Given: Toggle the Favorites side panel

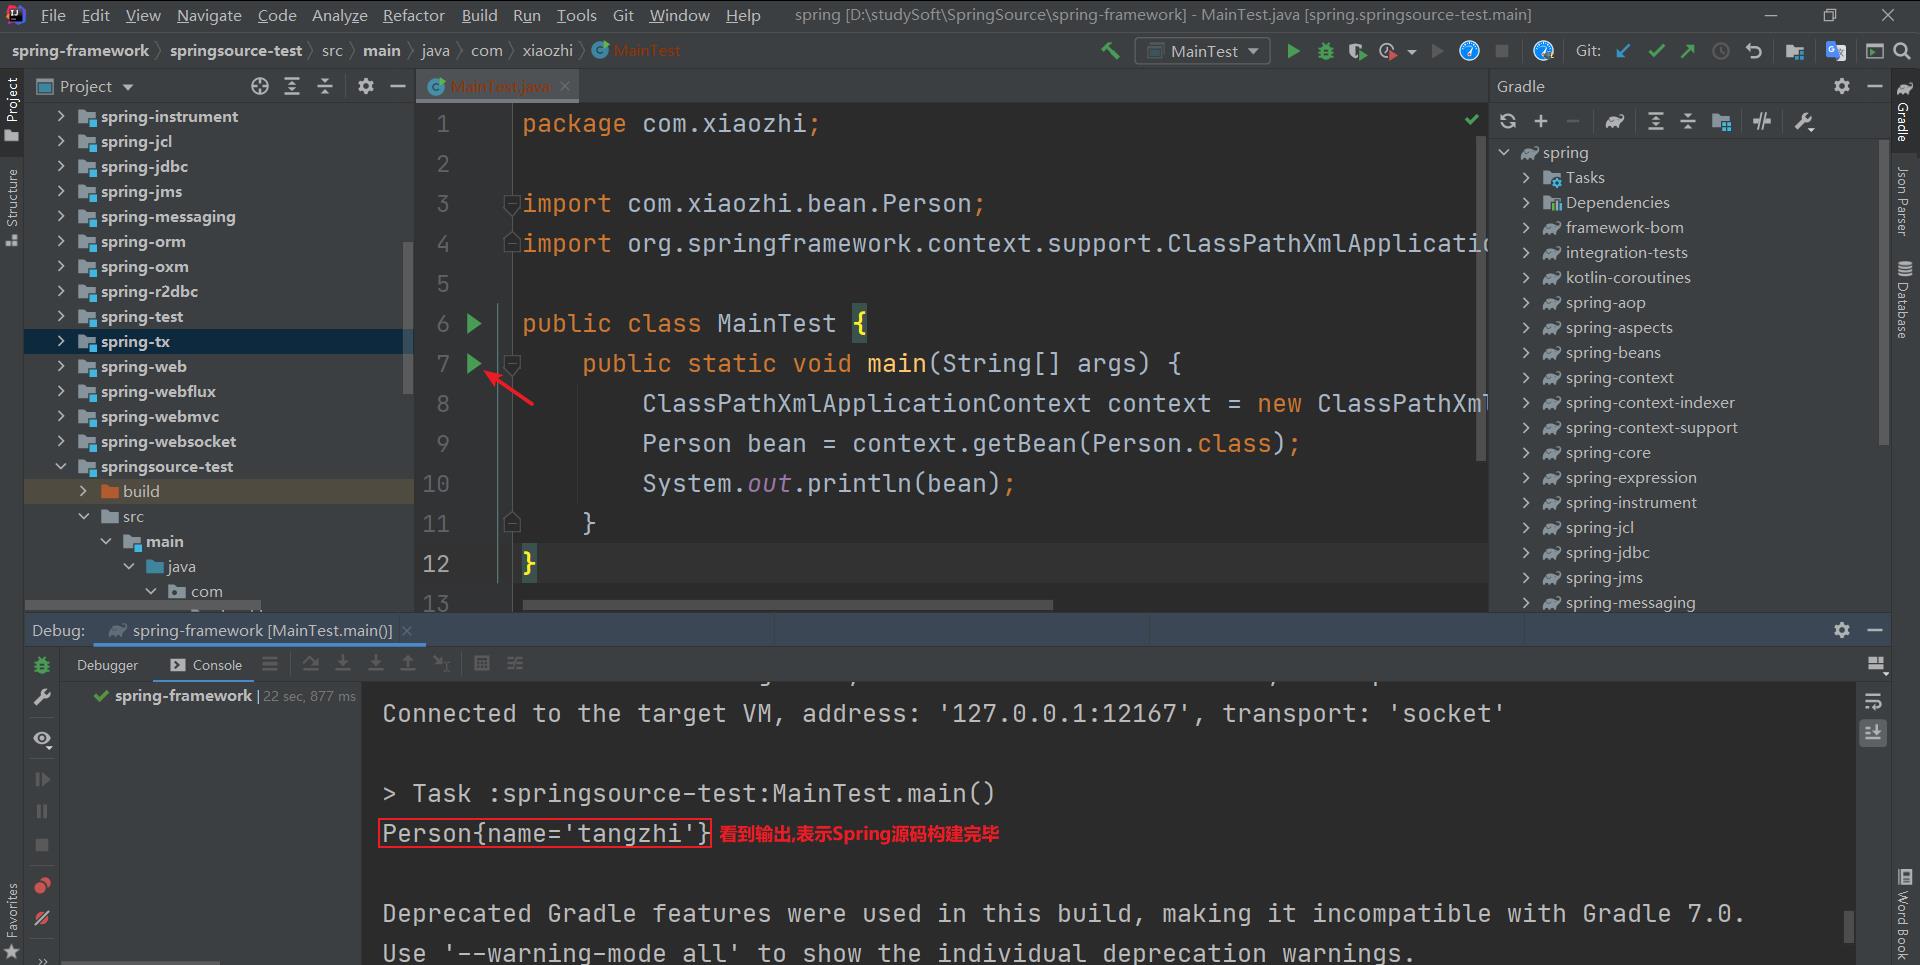Looking at the screenshot, I should [12, 920].
